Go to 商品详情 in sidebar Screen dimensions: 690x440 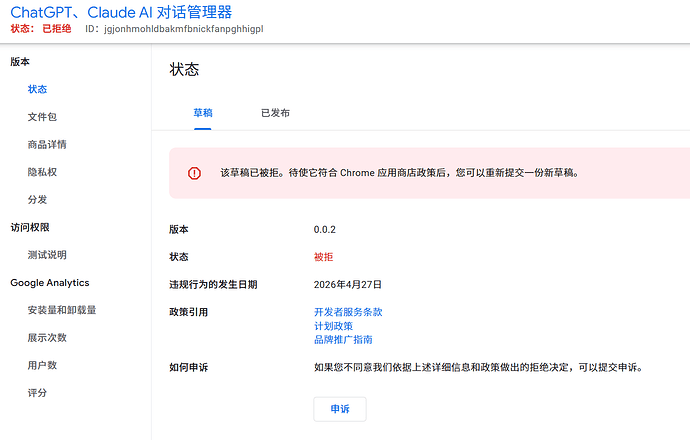(47, 144)
